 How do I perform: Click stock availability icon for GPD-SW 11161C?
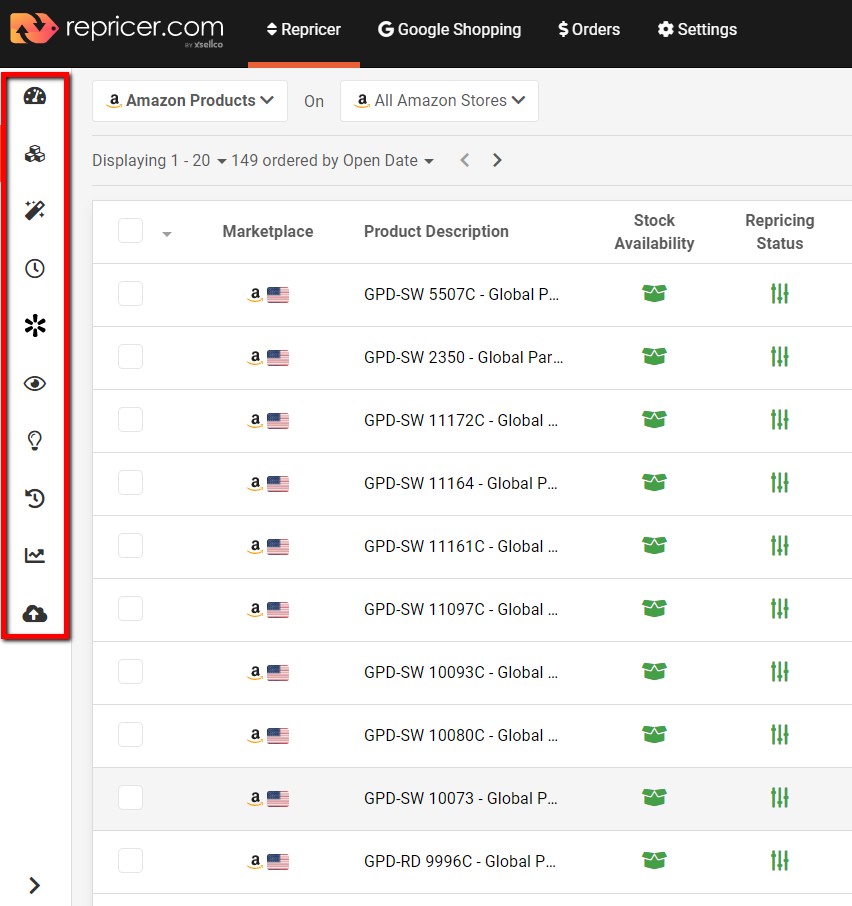tap(654, 545)
